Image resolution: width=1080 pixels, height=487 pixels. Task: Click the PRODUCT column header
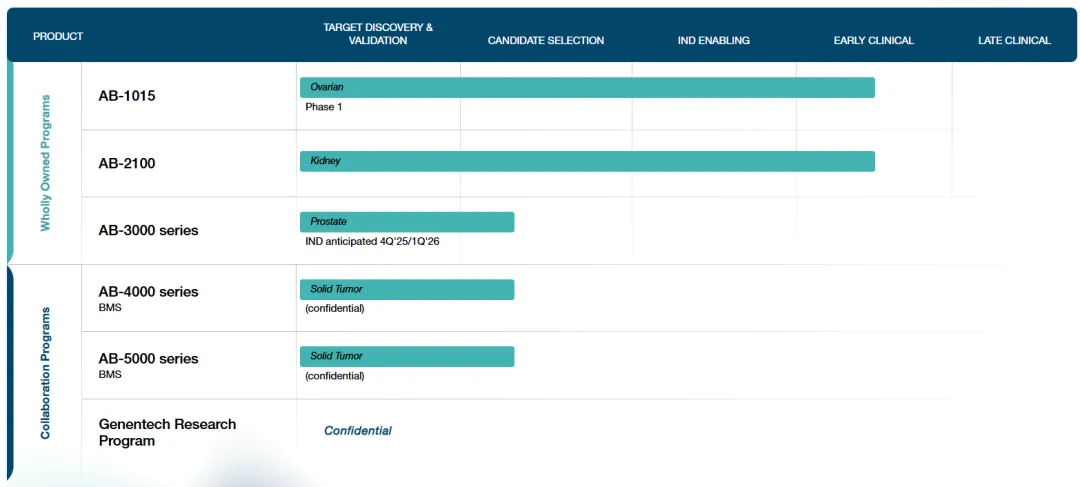click(58, 37)
